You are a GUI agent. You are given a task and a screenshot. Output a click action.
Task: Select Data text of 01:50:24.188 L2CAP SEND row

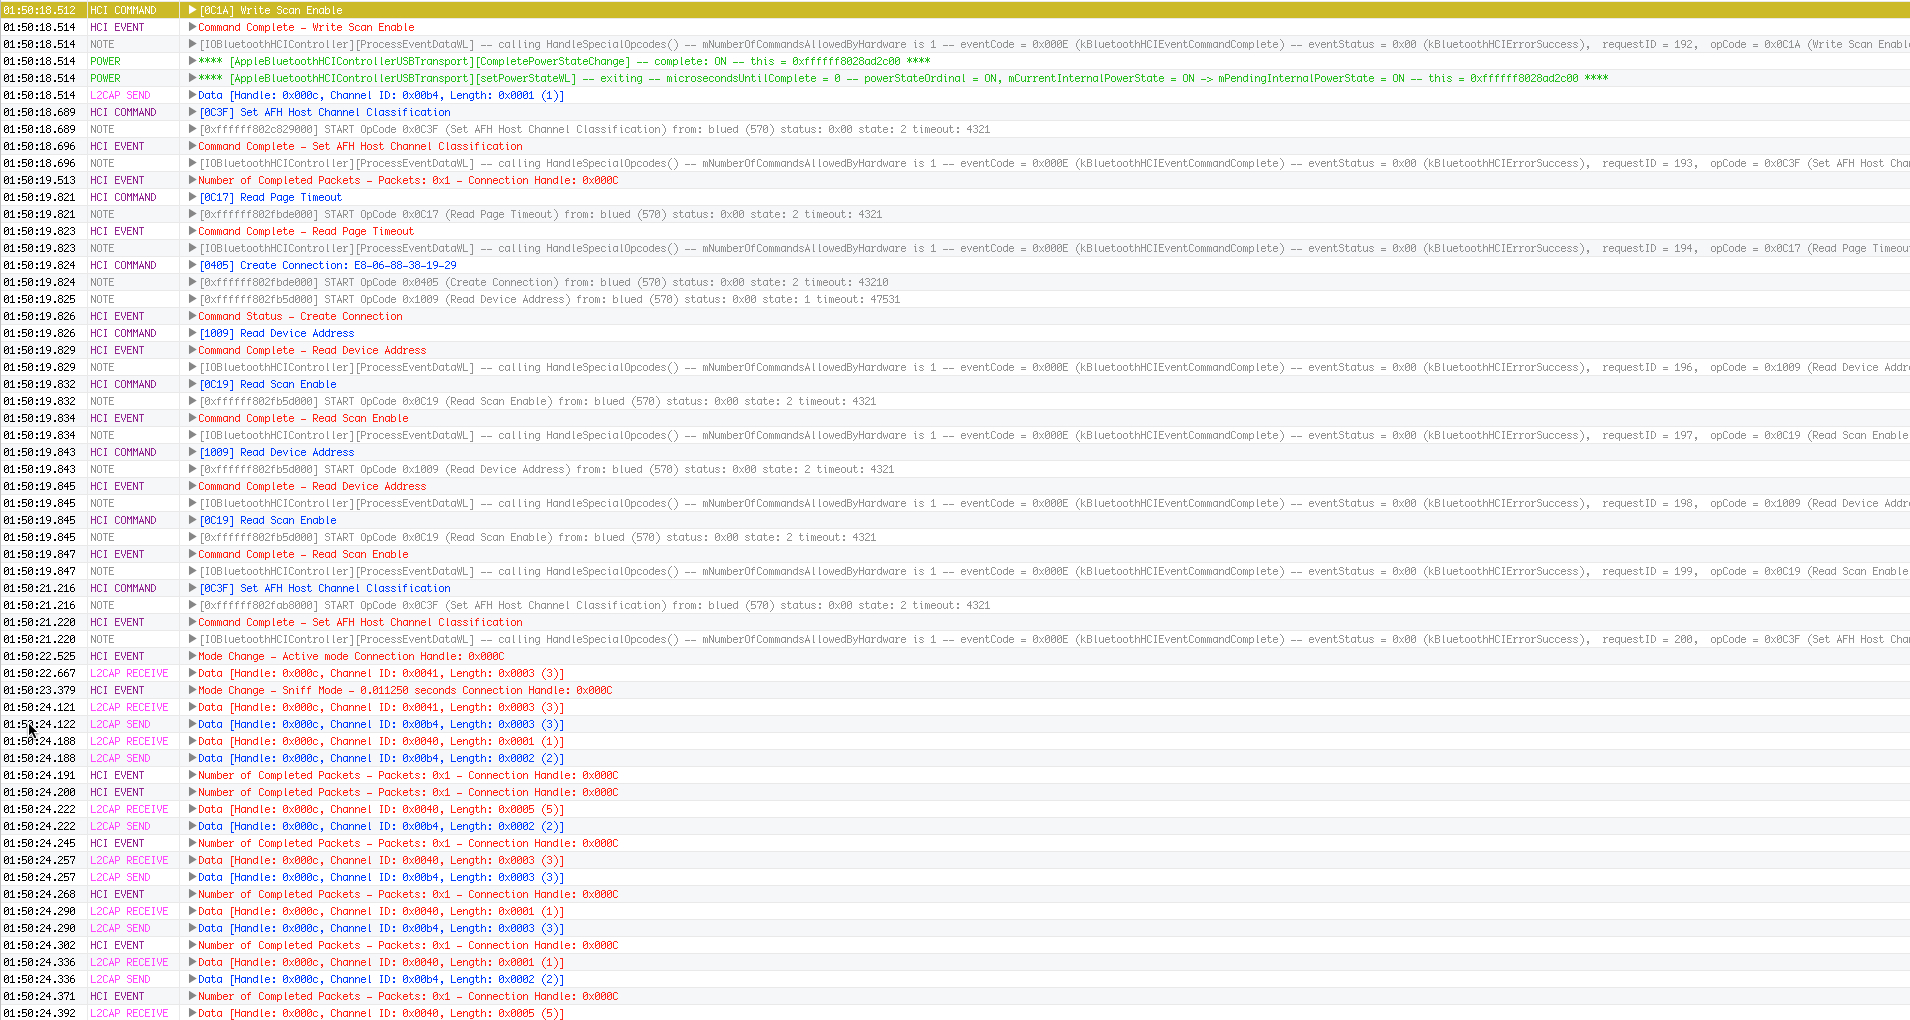(x=381, y=758)
